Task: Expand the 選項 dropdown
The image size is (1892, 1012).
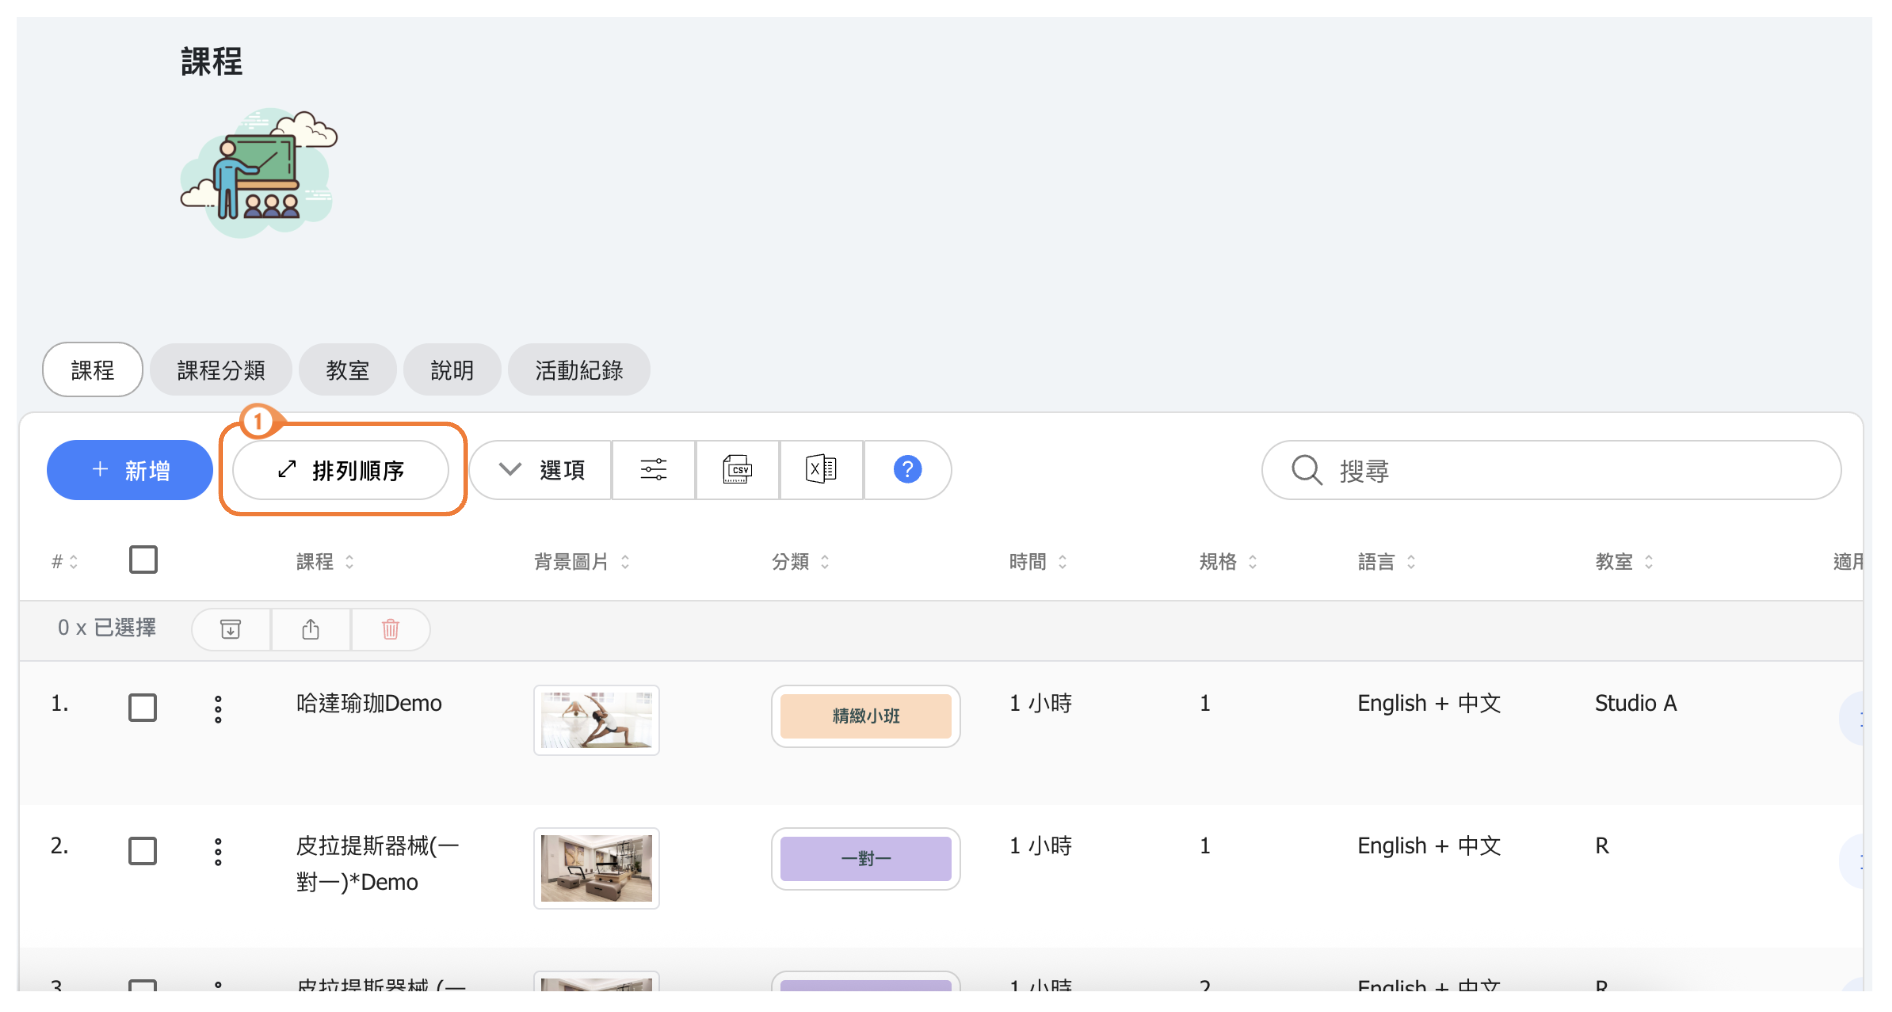Action: [542, 470]
